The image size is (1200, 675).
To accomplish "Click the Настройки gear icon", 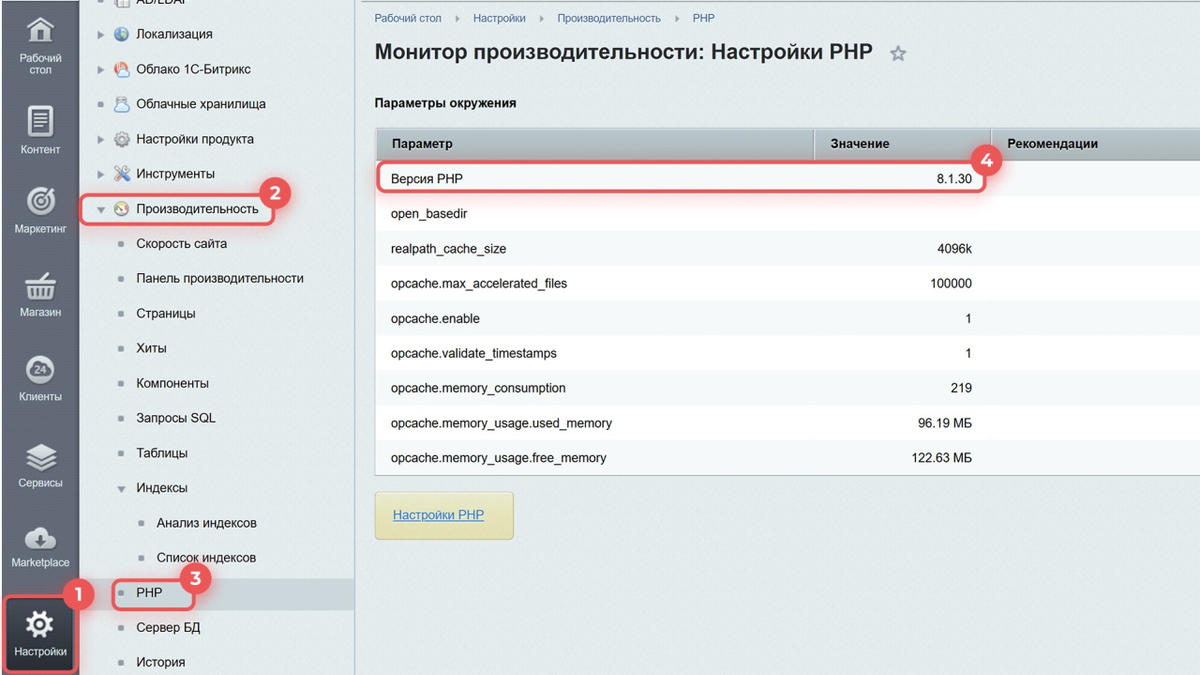I will [x=40, y=625].
